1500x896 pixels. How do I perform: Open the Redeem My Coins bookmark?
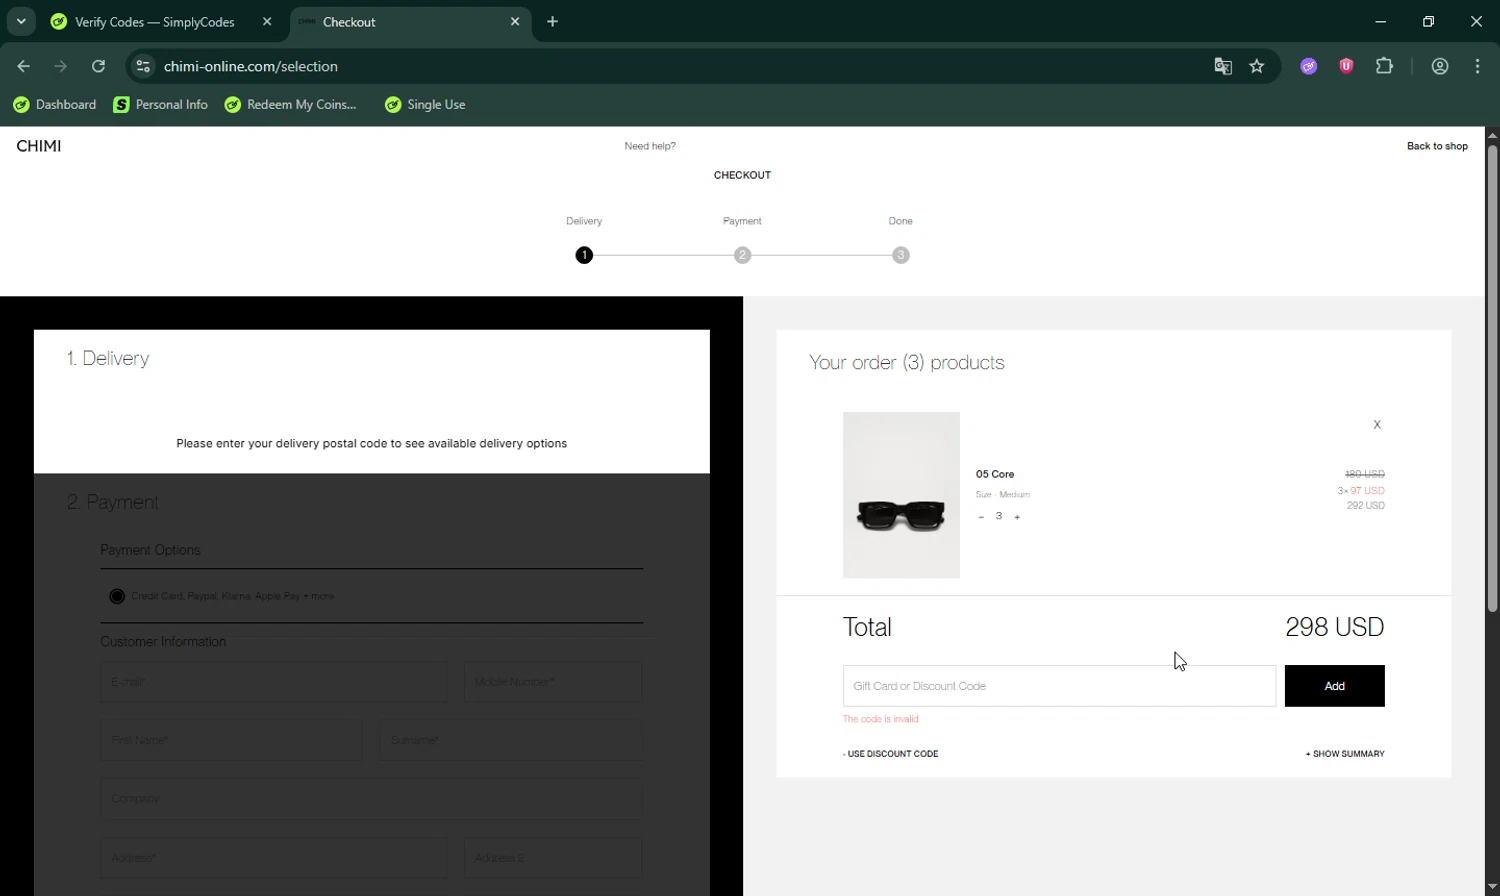pos(290,104)
